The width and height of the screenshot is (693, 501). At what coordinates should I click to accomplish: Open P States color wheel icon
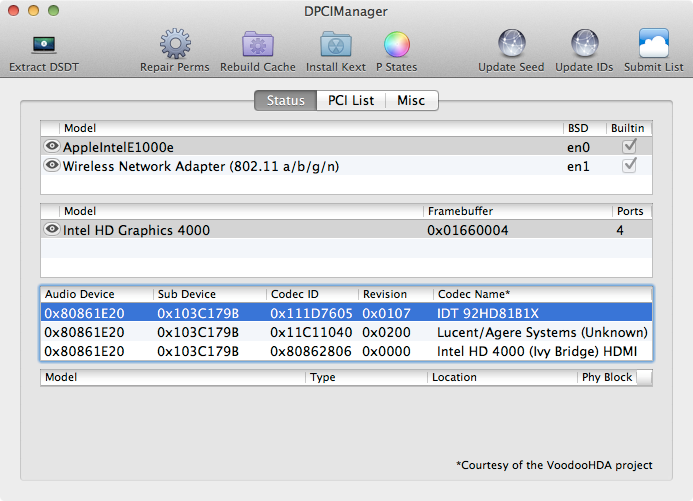pyautogui.click(x=397, y=44)
